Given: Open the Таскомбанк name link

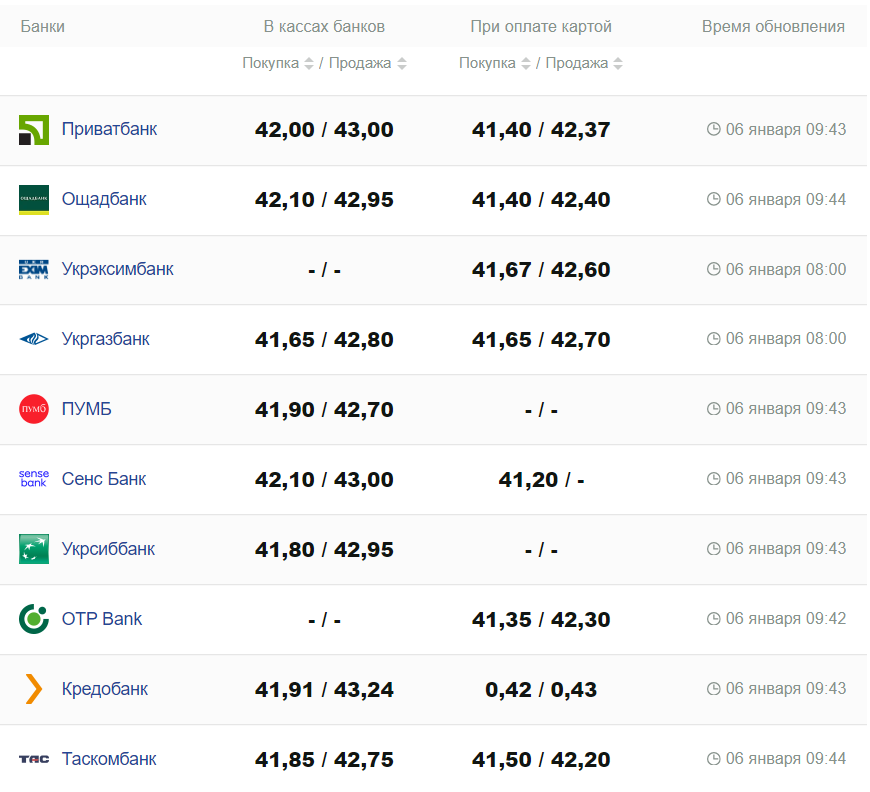Looking at the screenshot, I should (109, 759).
